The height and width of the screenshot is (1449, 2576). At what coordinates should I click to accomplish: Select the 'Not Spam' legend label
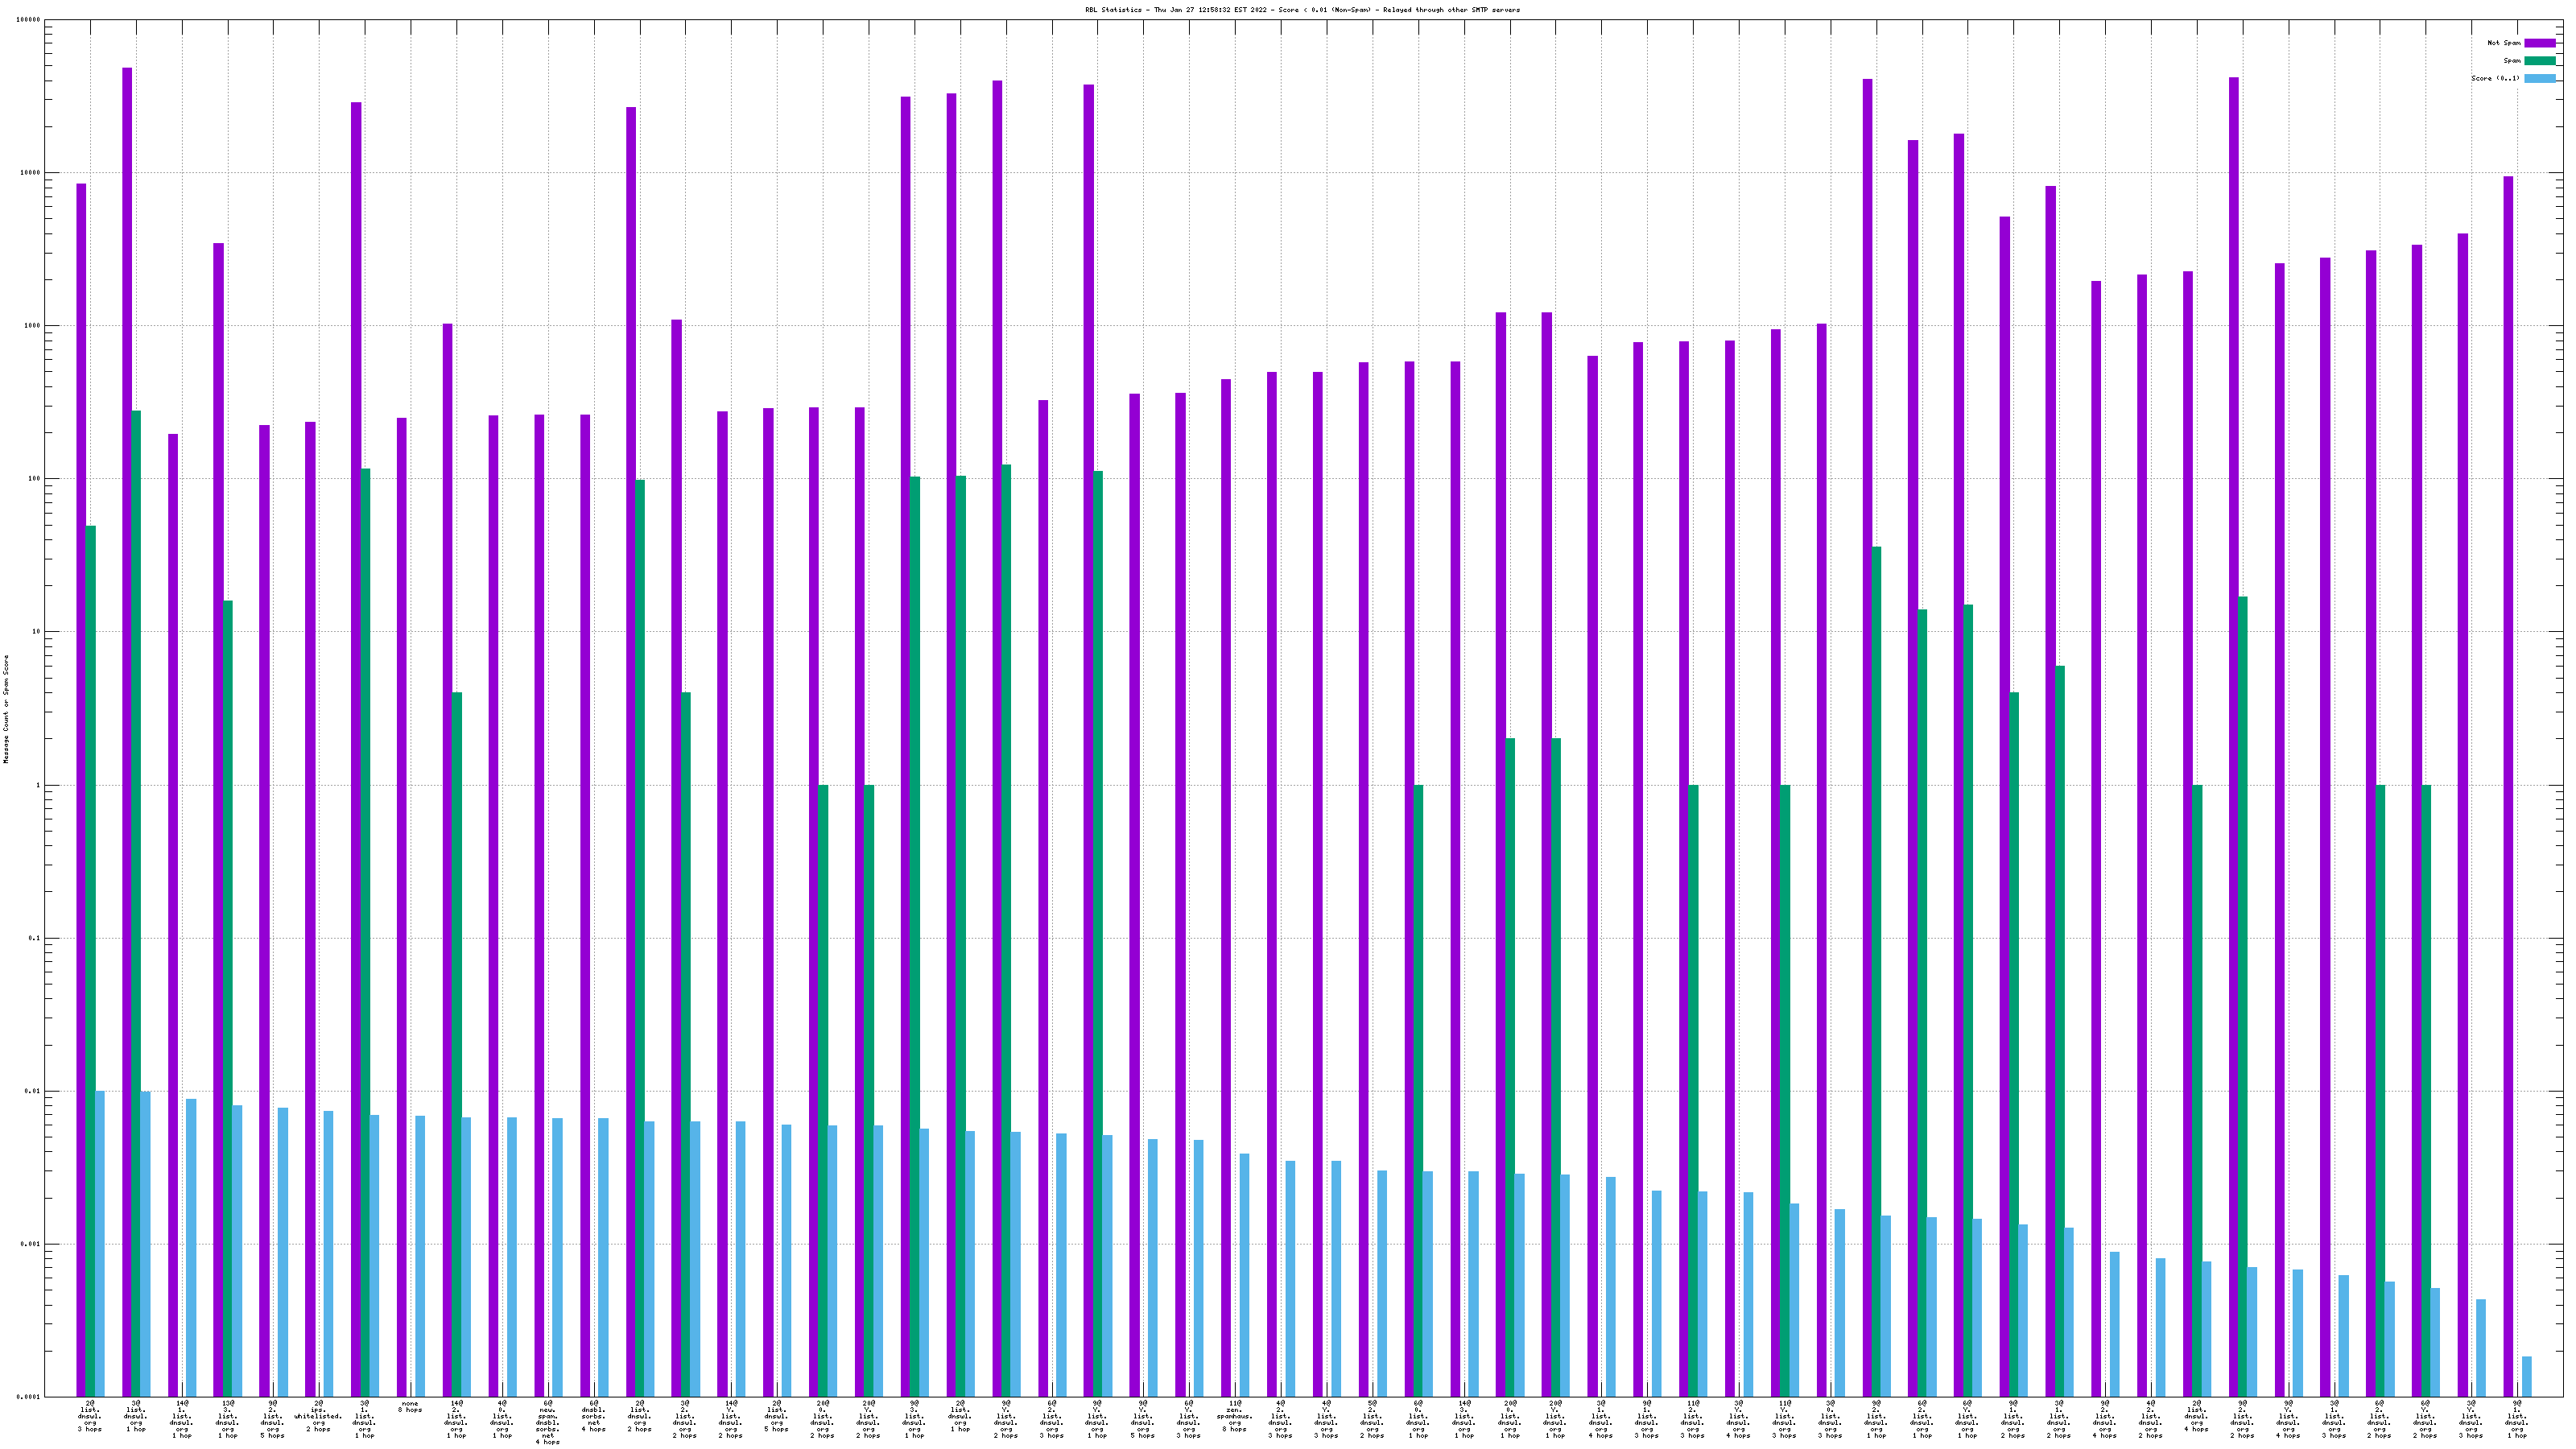point(2504,43)
